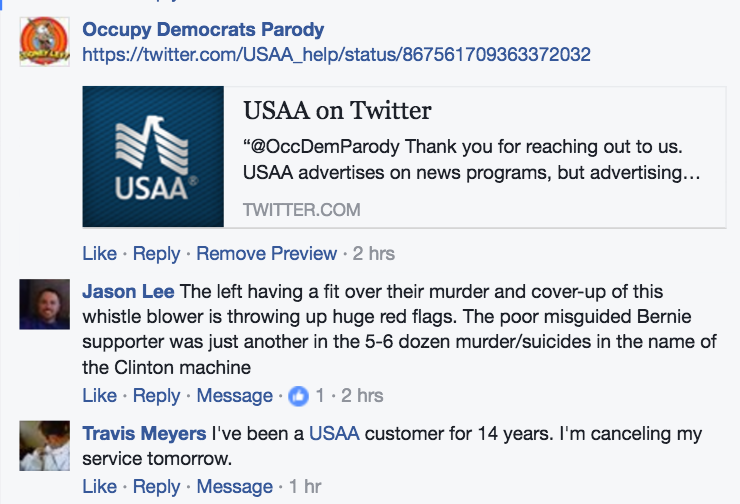Open Travis Meyers' profile name link
Viewport: 740px width, 504px height.
tap(143, 434)
